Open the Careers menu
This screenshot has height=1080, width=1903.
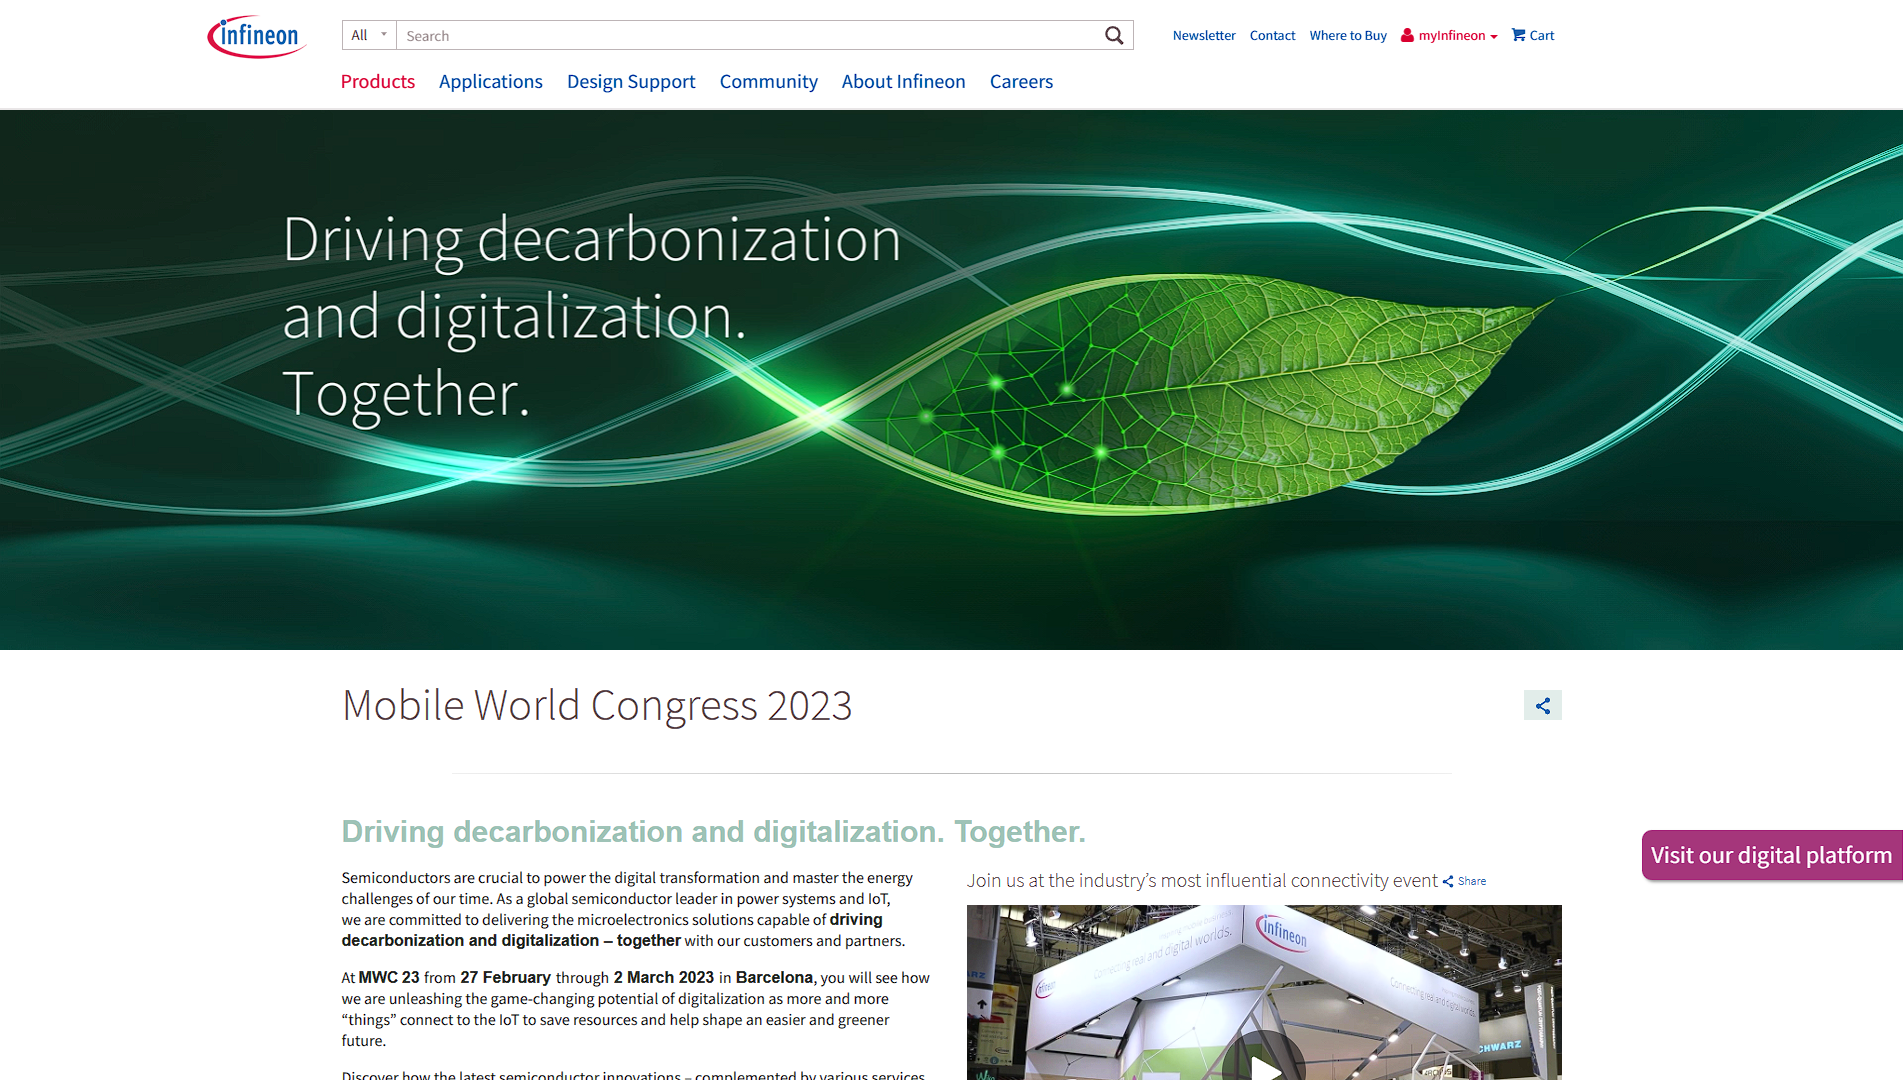[x=1022, y=81]
